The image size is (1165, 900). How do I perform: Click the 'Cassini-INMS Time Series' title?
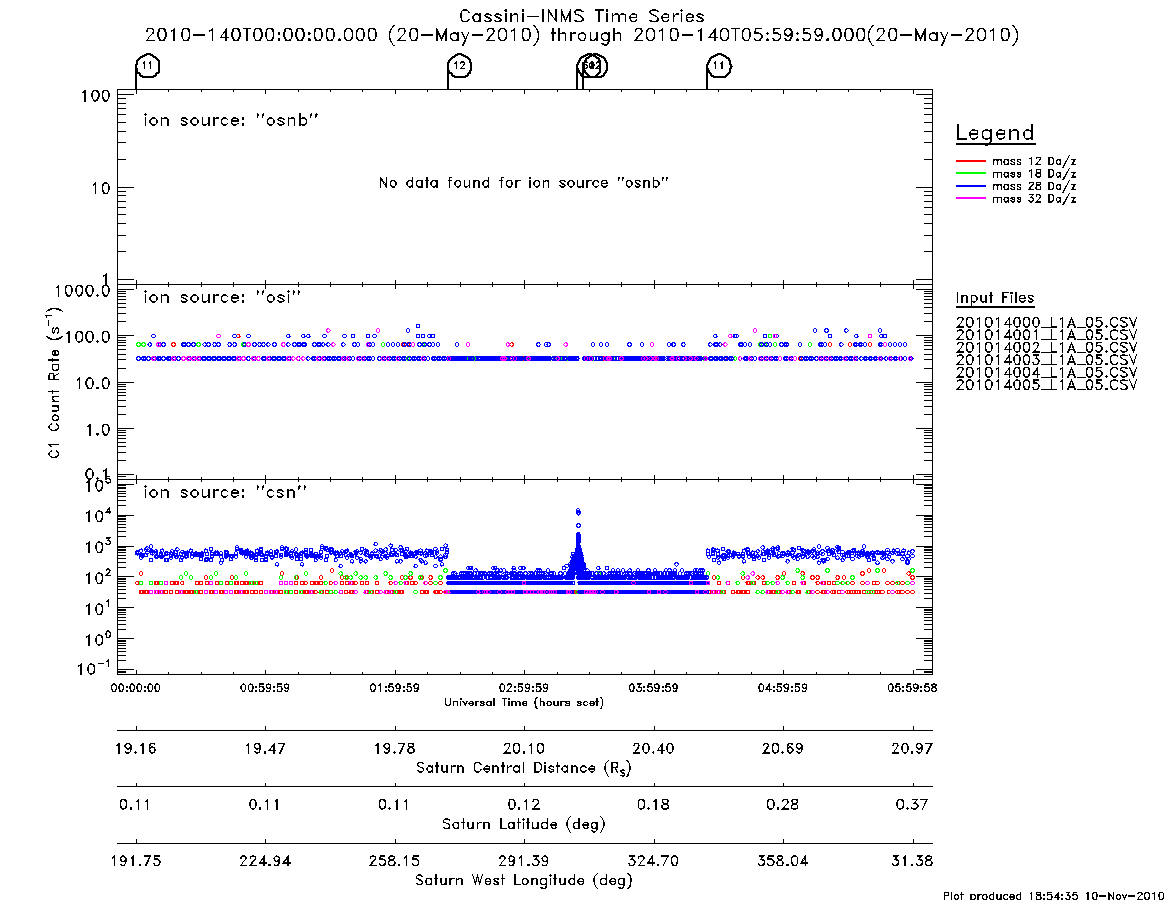[x=582, y=16]
